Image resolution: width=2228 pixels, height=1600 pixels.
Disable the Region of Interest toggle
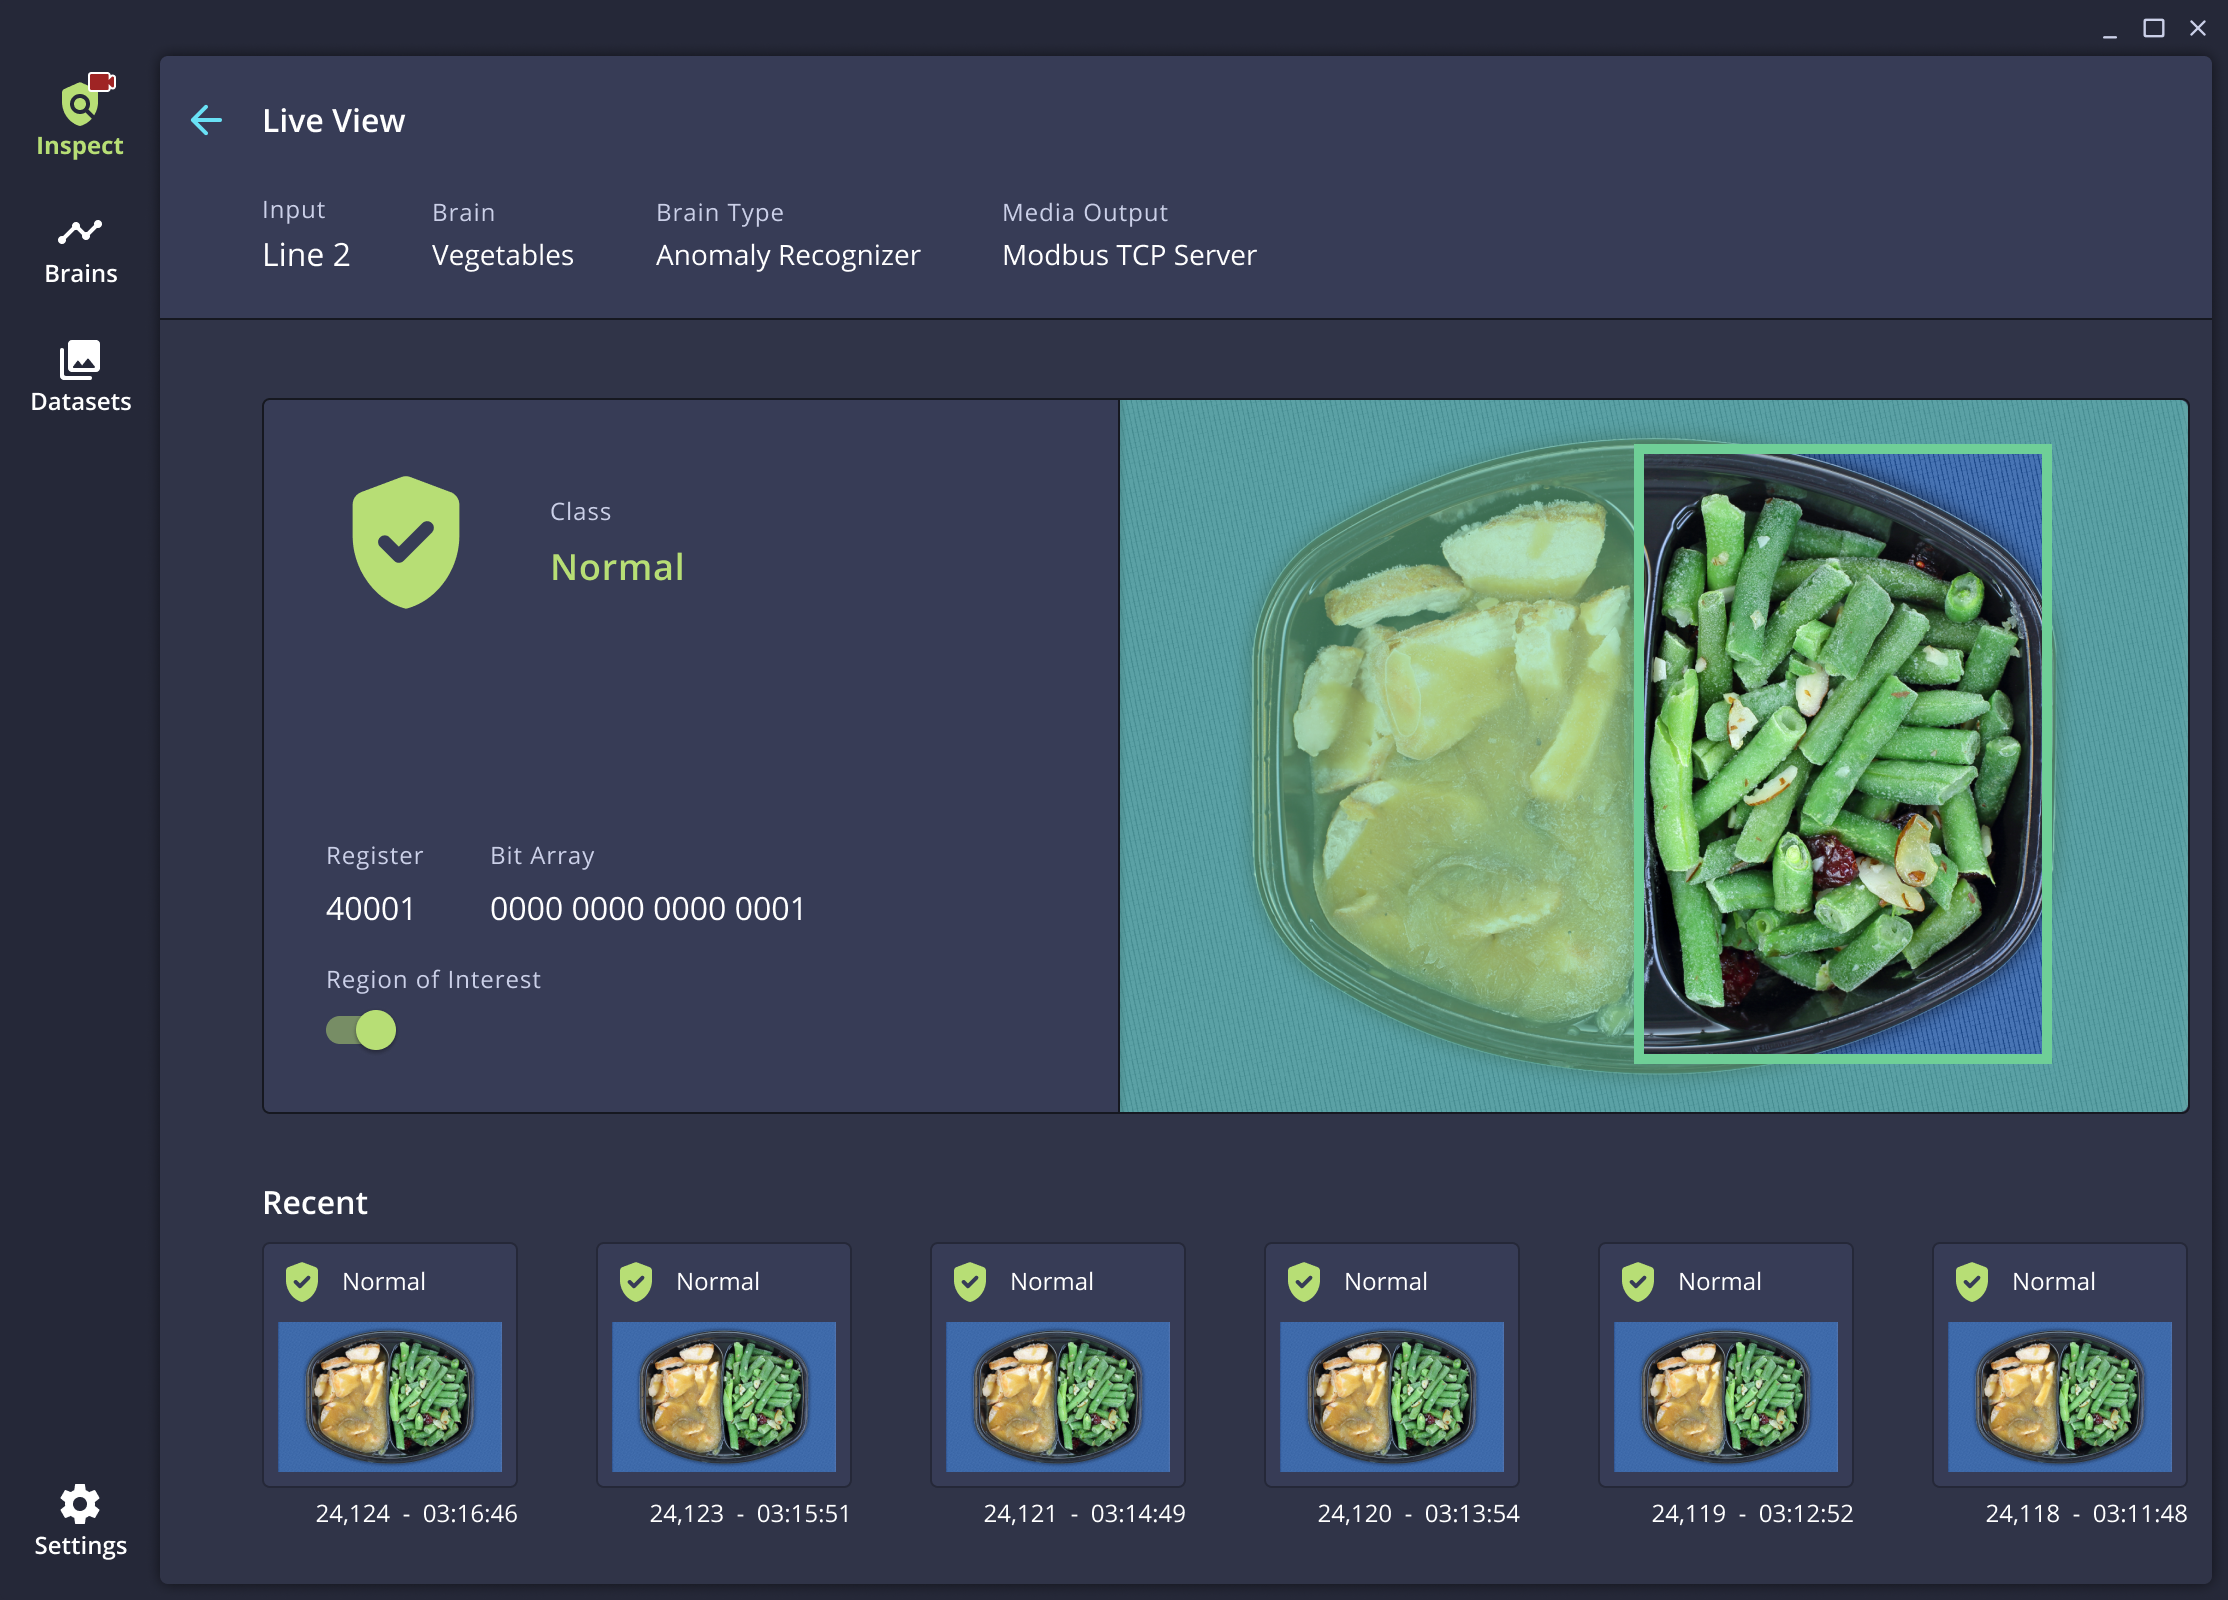(360, 1031)
